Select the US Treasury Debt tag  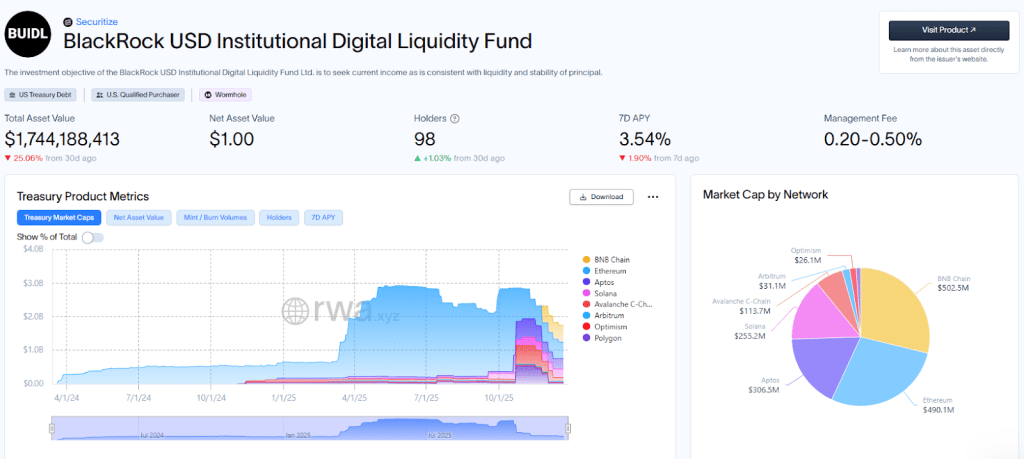(41, 95)
